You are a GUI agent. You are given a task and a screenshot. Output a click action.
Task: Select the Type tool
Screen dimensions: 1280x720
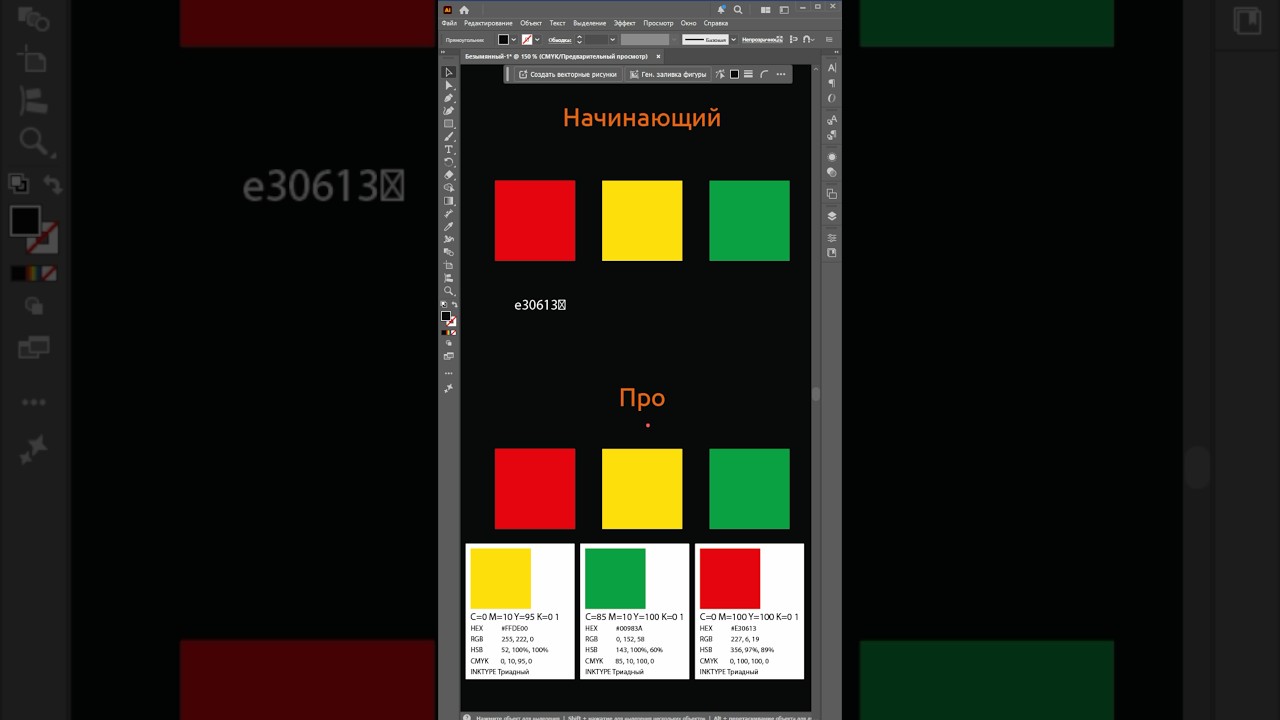pos(448,149)
